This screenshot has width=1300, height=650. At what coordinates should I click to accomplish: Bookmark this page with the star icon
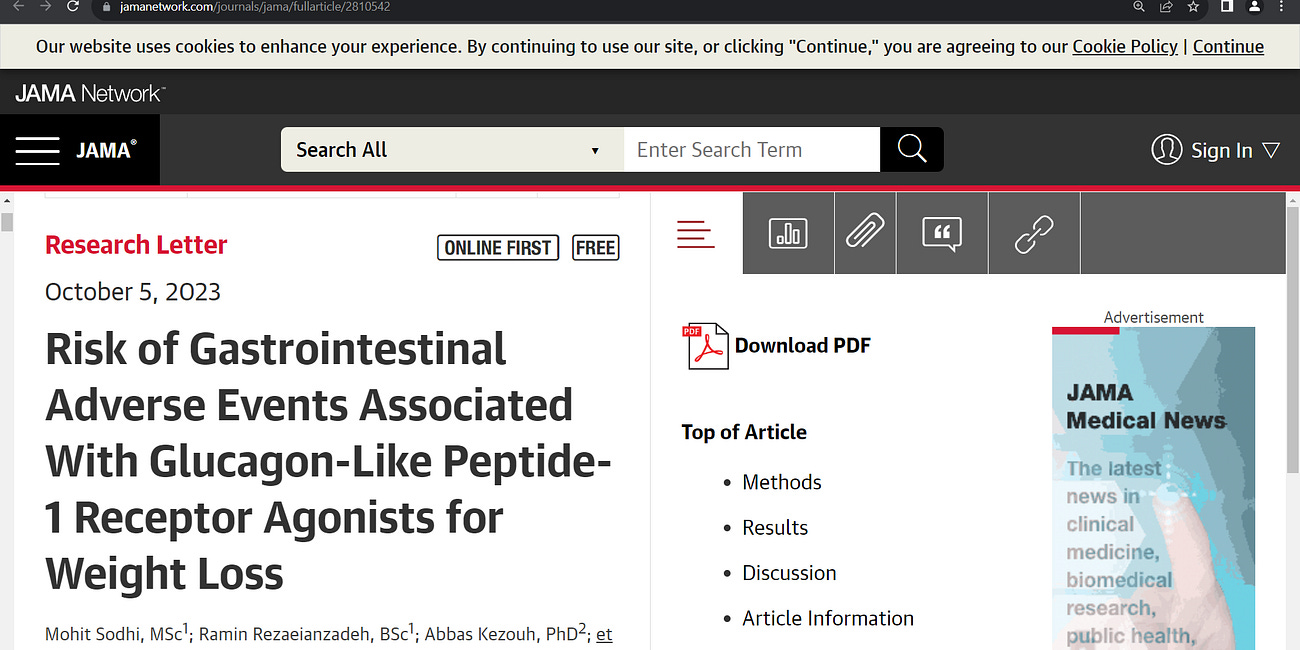click(1193, 6)
